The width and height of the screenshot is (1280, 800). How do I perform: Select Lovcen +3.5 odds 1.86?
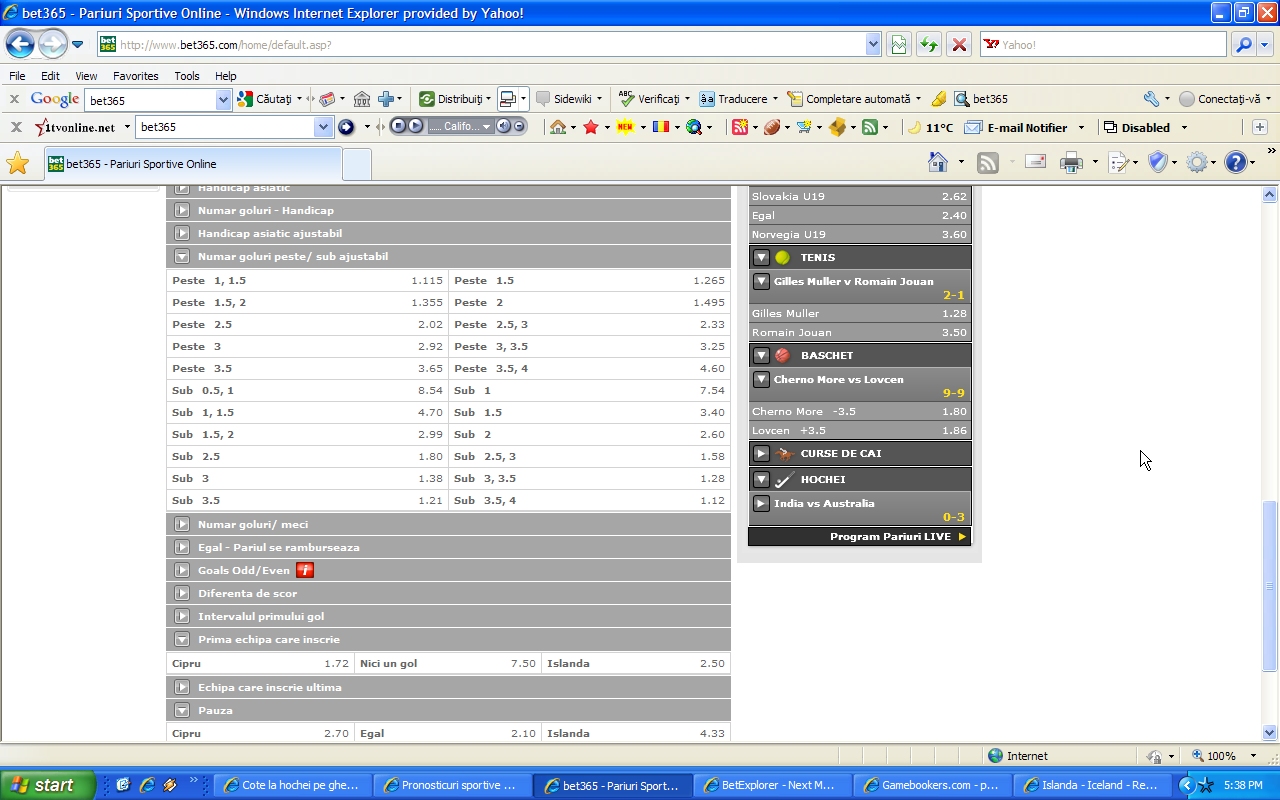pos(859,430)
